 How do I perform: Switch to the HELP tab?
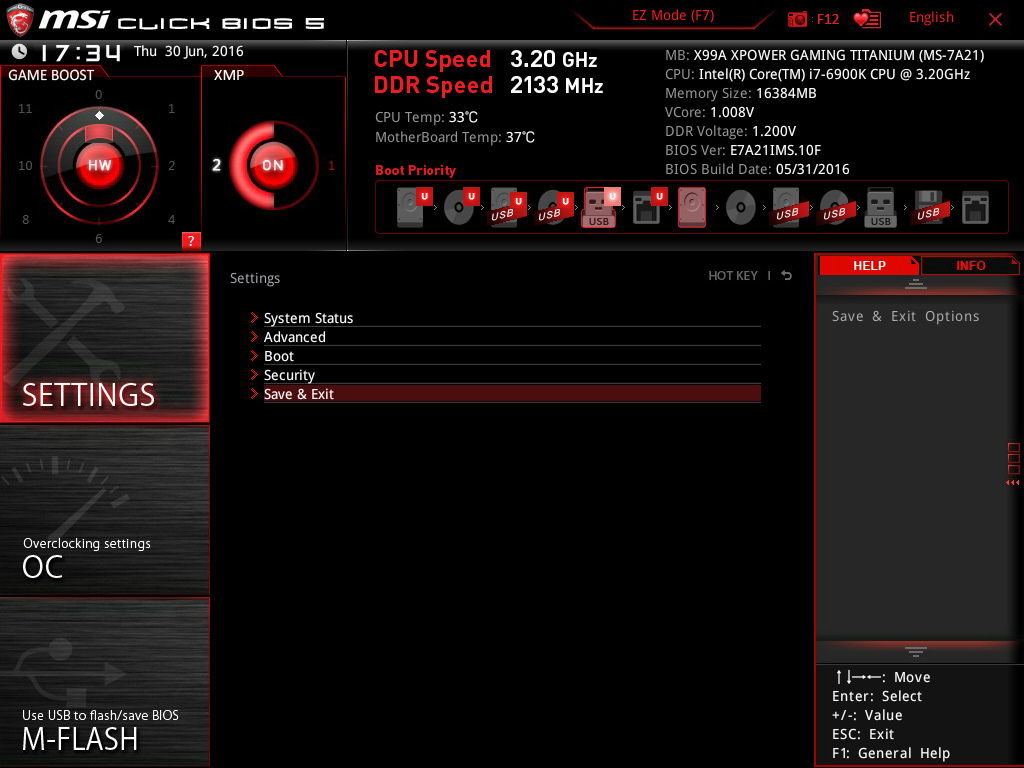pos(869,266)
